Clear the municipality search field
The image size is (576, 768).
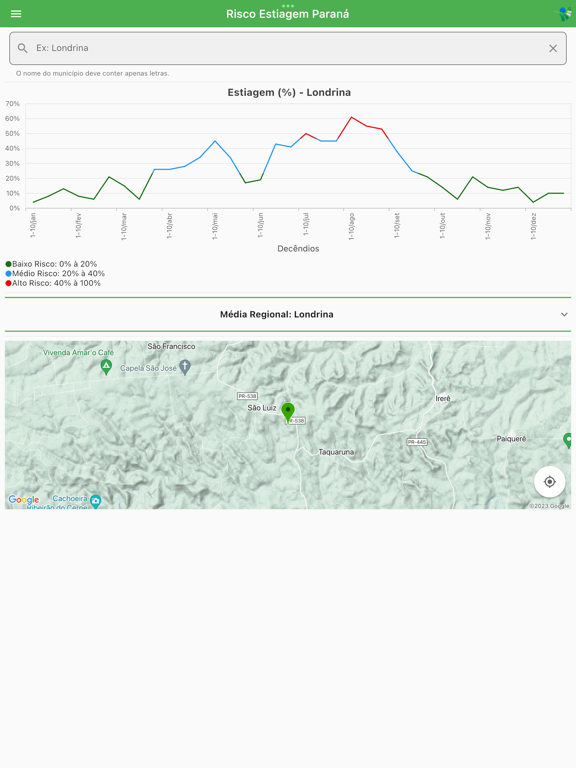(553, 48)
